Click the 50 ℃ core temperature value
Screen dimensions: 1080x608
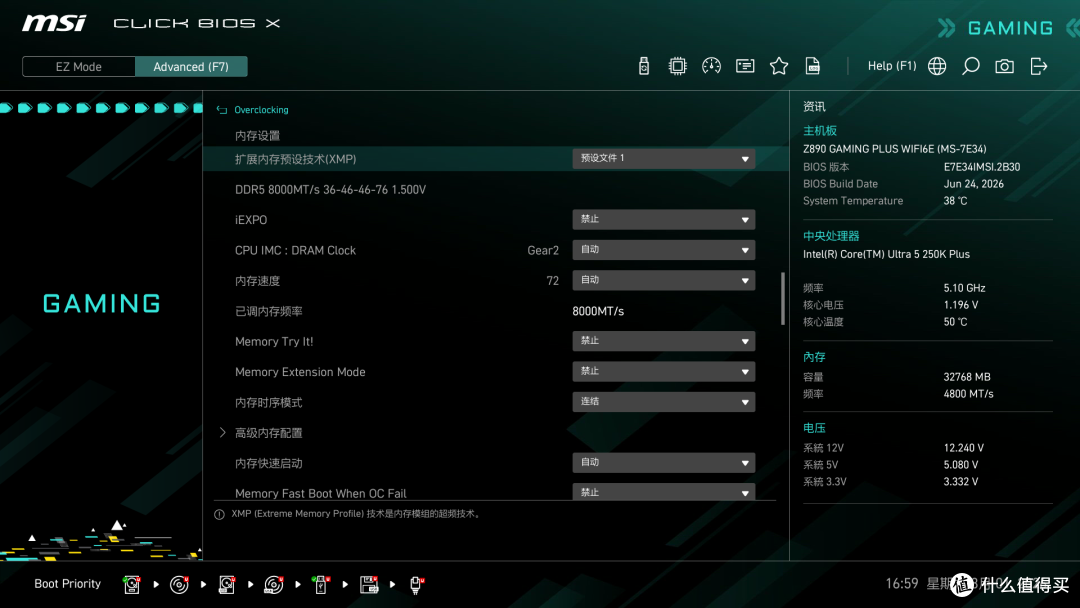955,322
